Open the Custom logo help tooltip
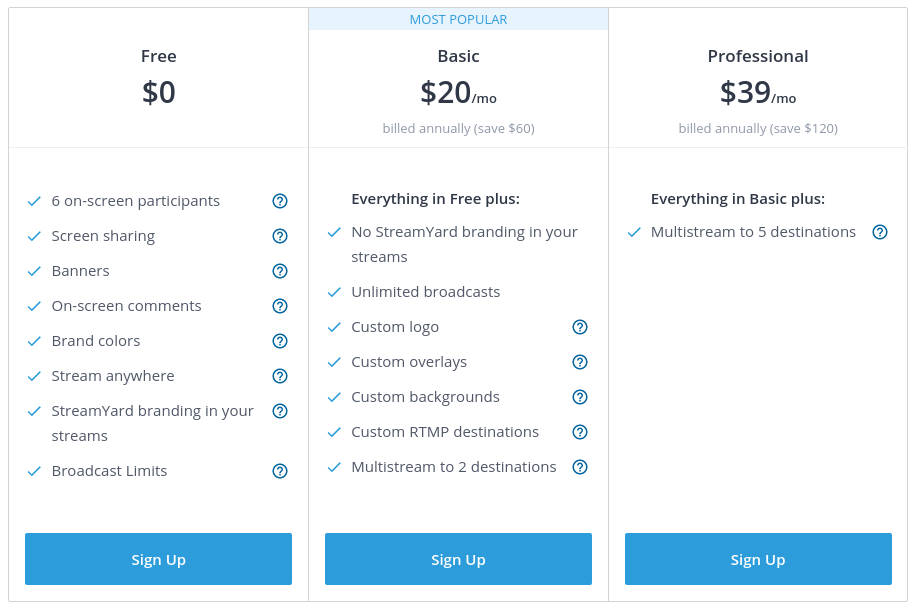 (580, 327)
